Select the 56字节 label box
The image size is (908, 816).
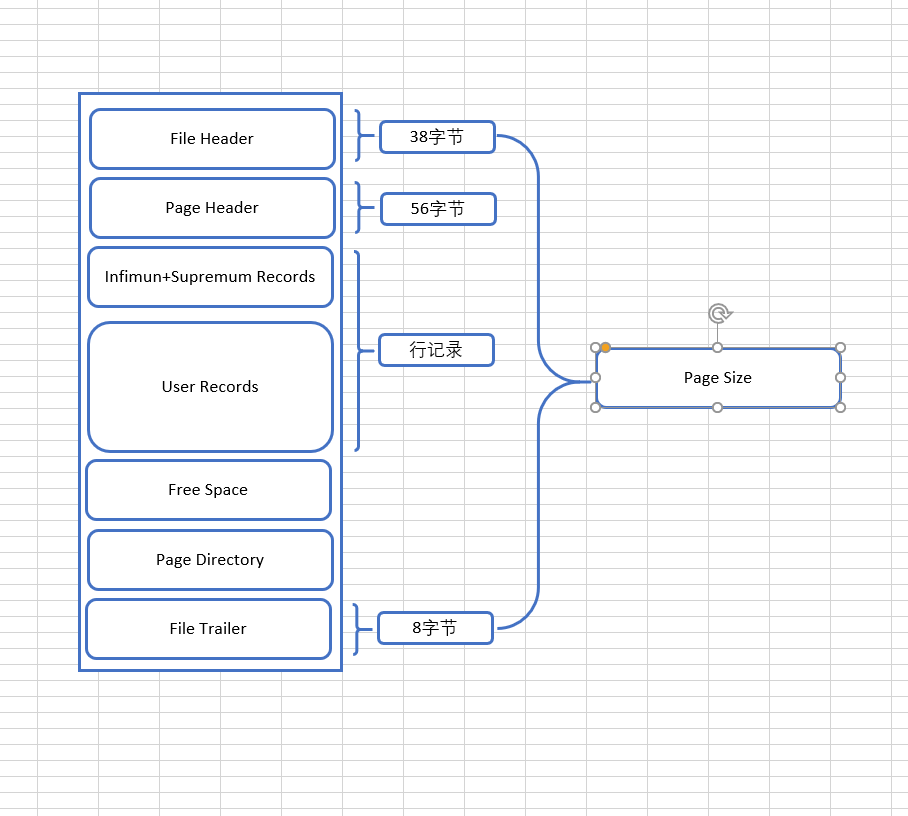pos(438,208)
